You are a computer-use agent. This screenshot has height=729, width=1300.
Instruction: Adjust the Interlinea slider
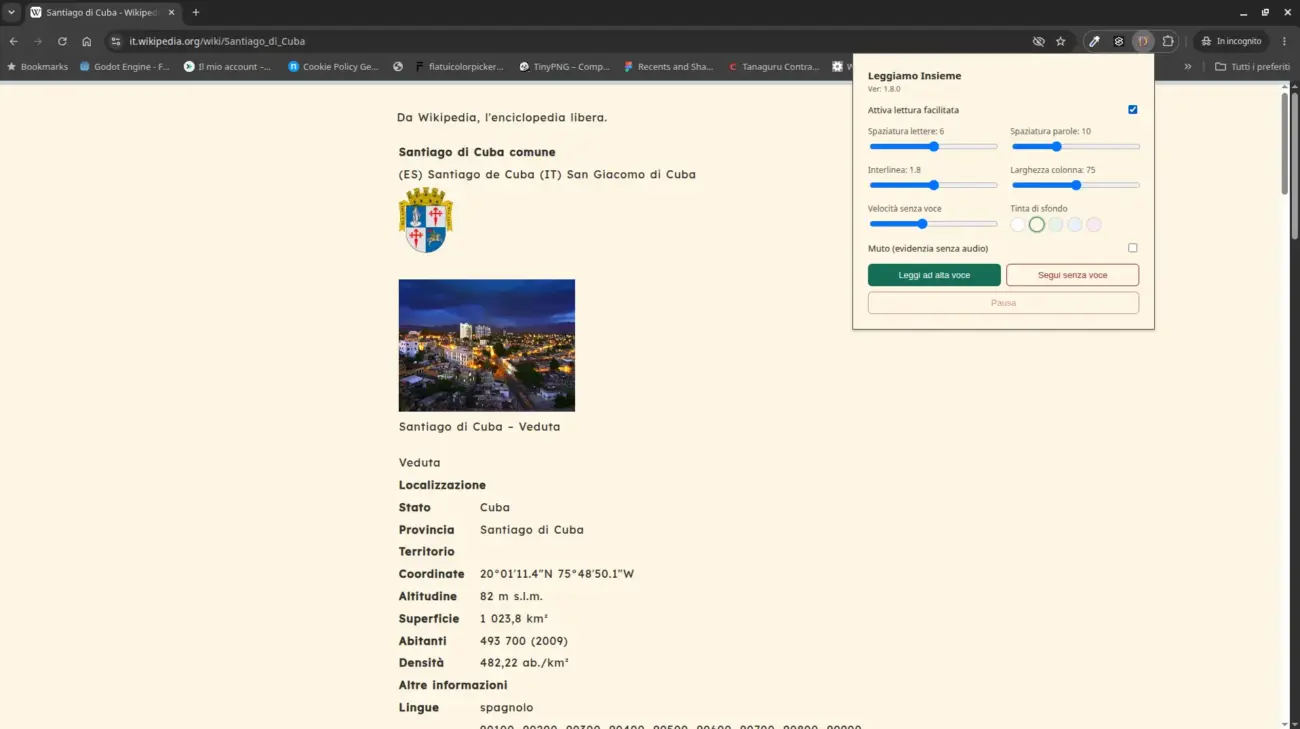coord(933,185)
